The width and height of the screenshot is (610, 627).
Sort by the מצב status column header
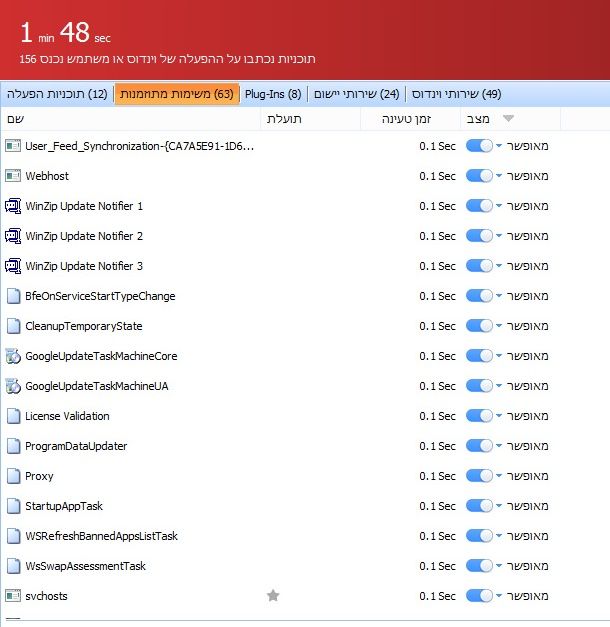510,119
